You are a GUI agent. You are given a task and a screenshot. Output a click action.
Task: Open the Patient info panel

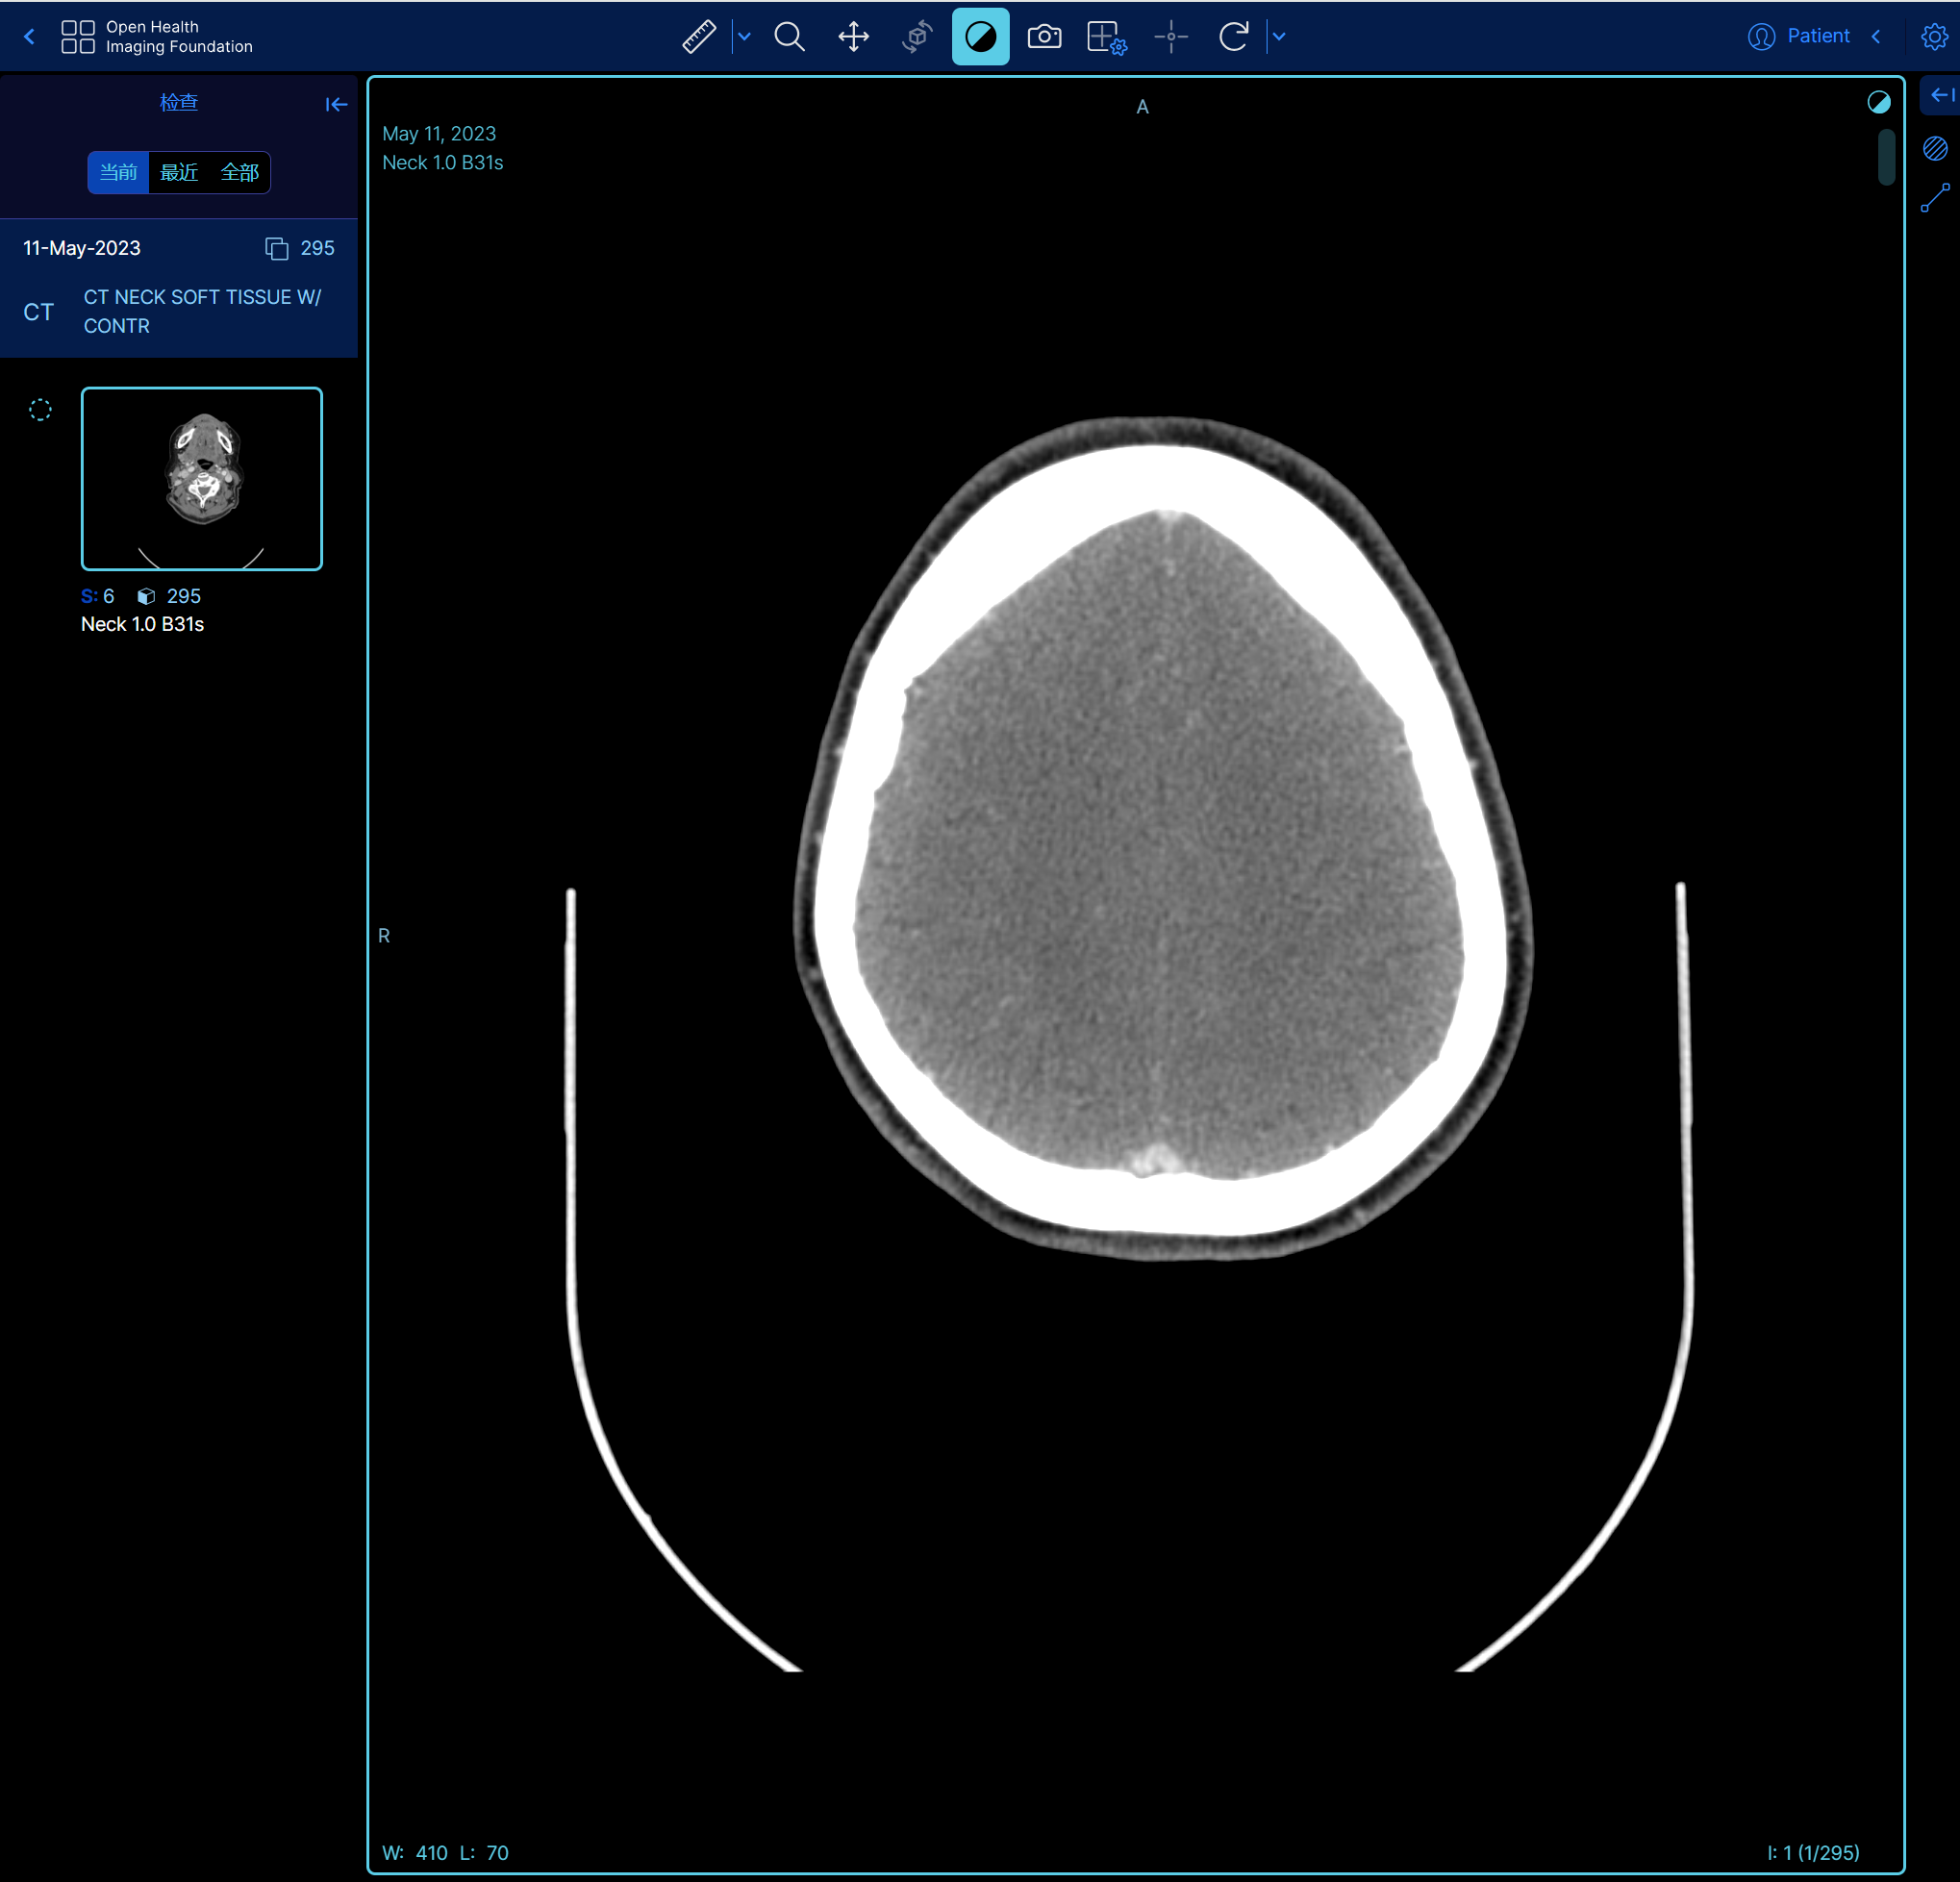(1798, 37)
